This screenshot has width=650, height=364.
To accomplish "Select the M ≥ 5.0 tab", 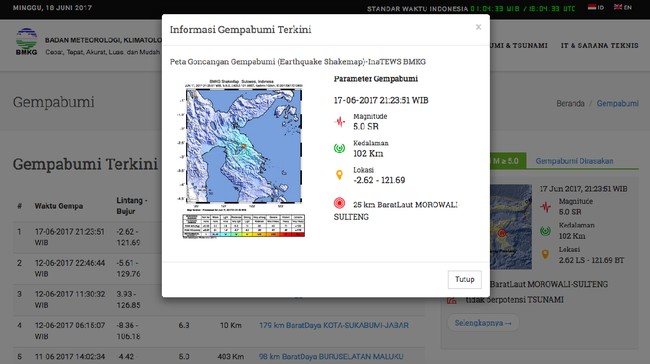I will (x=508, y=161).
